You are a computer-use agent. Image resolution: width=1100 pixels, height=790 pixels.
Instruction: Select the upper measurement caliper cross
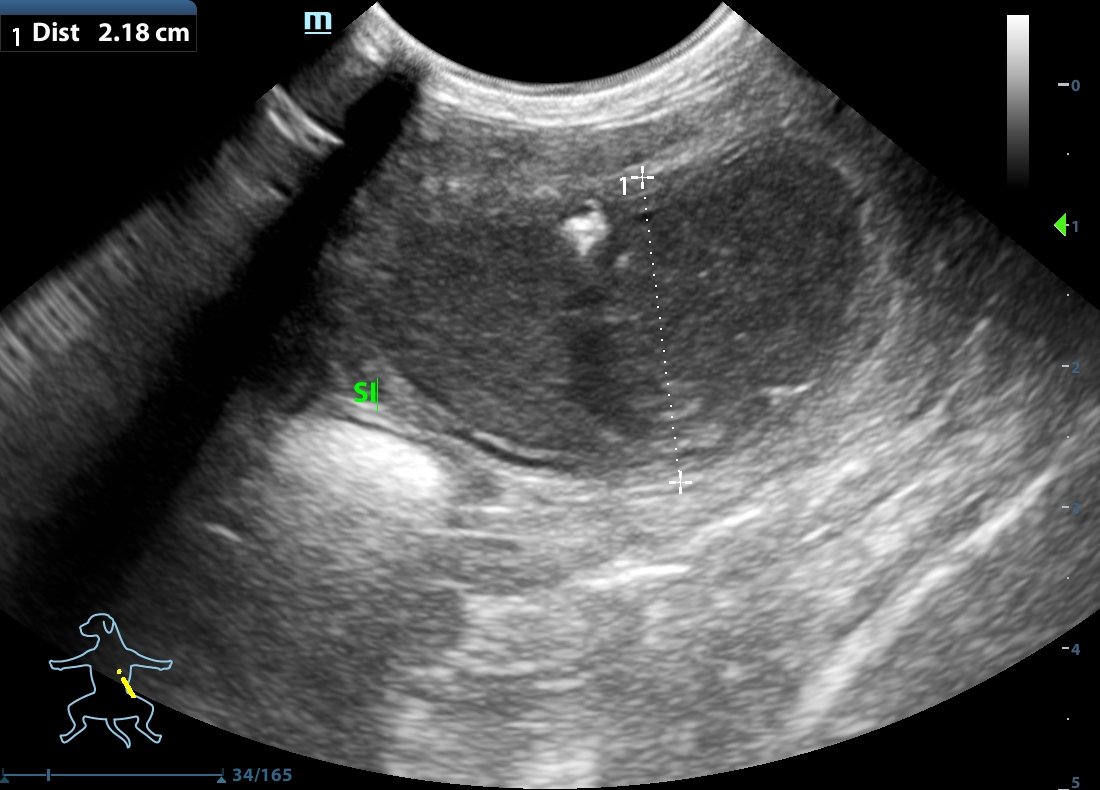(642, 177)
